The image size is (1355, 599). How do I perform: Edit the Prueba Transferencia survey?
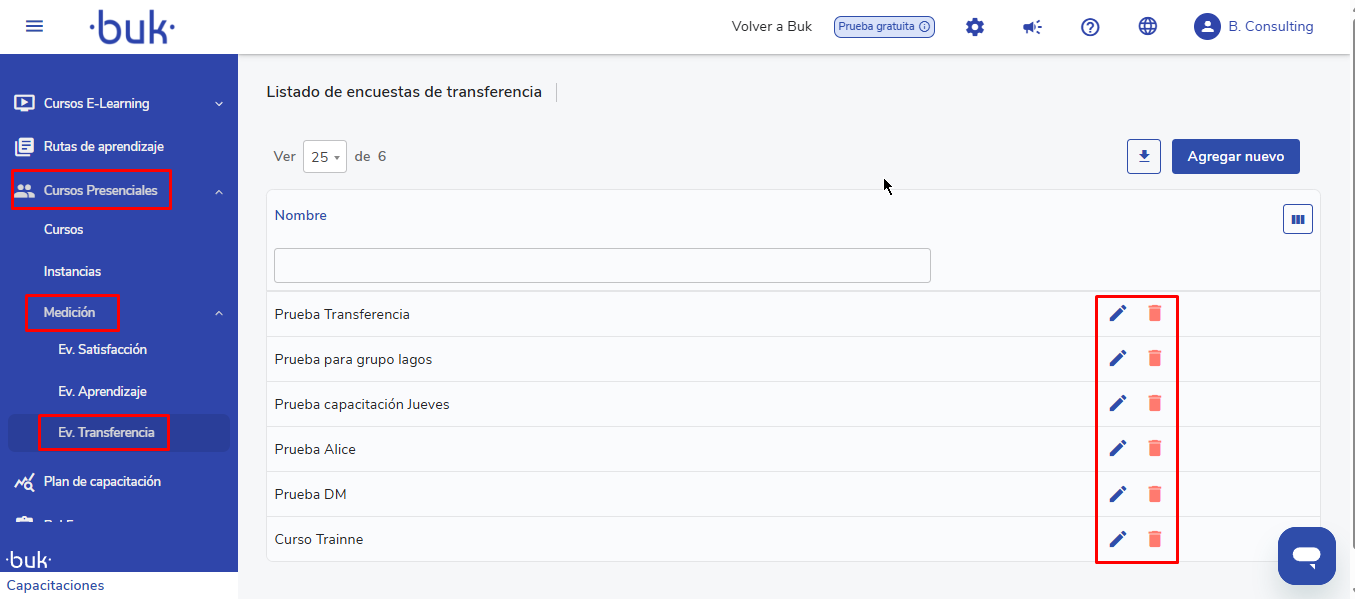point(1118,314)
